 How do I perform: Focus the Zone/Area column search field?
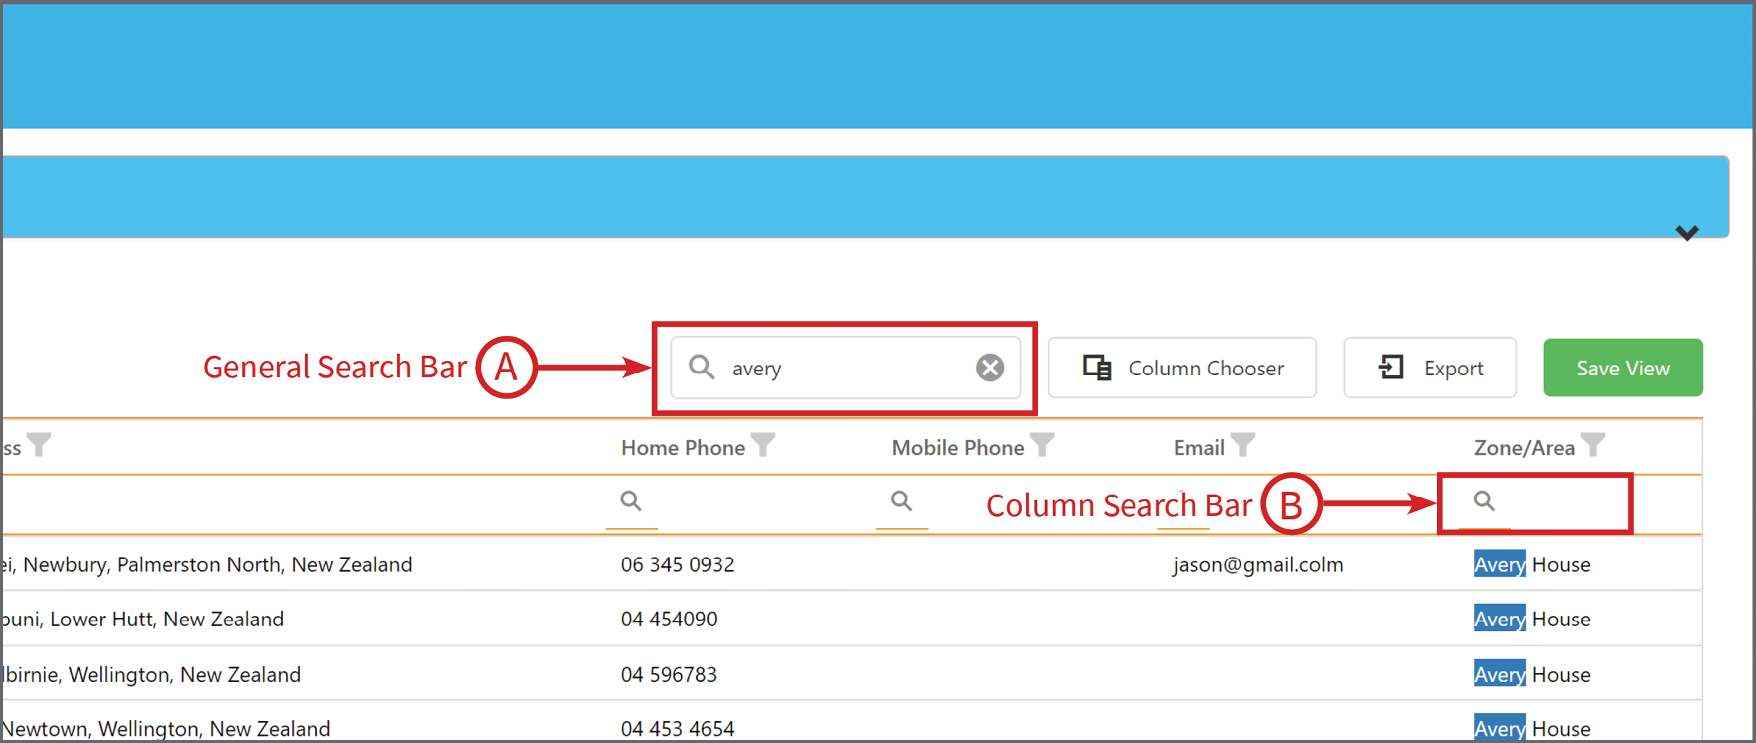point(1536,503)
